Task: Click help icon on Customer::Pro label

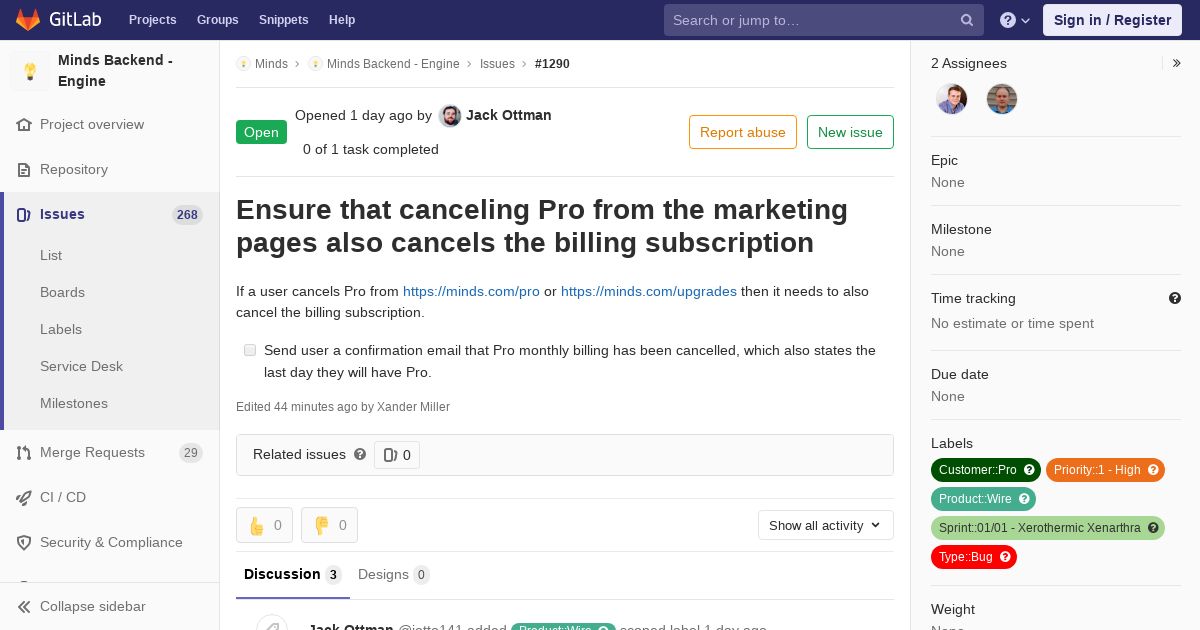Action: tap(1029, 470)
